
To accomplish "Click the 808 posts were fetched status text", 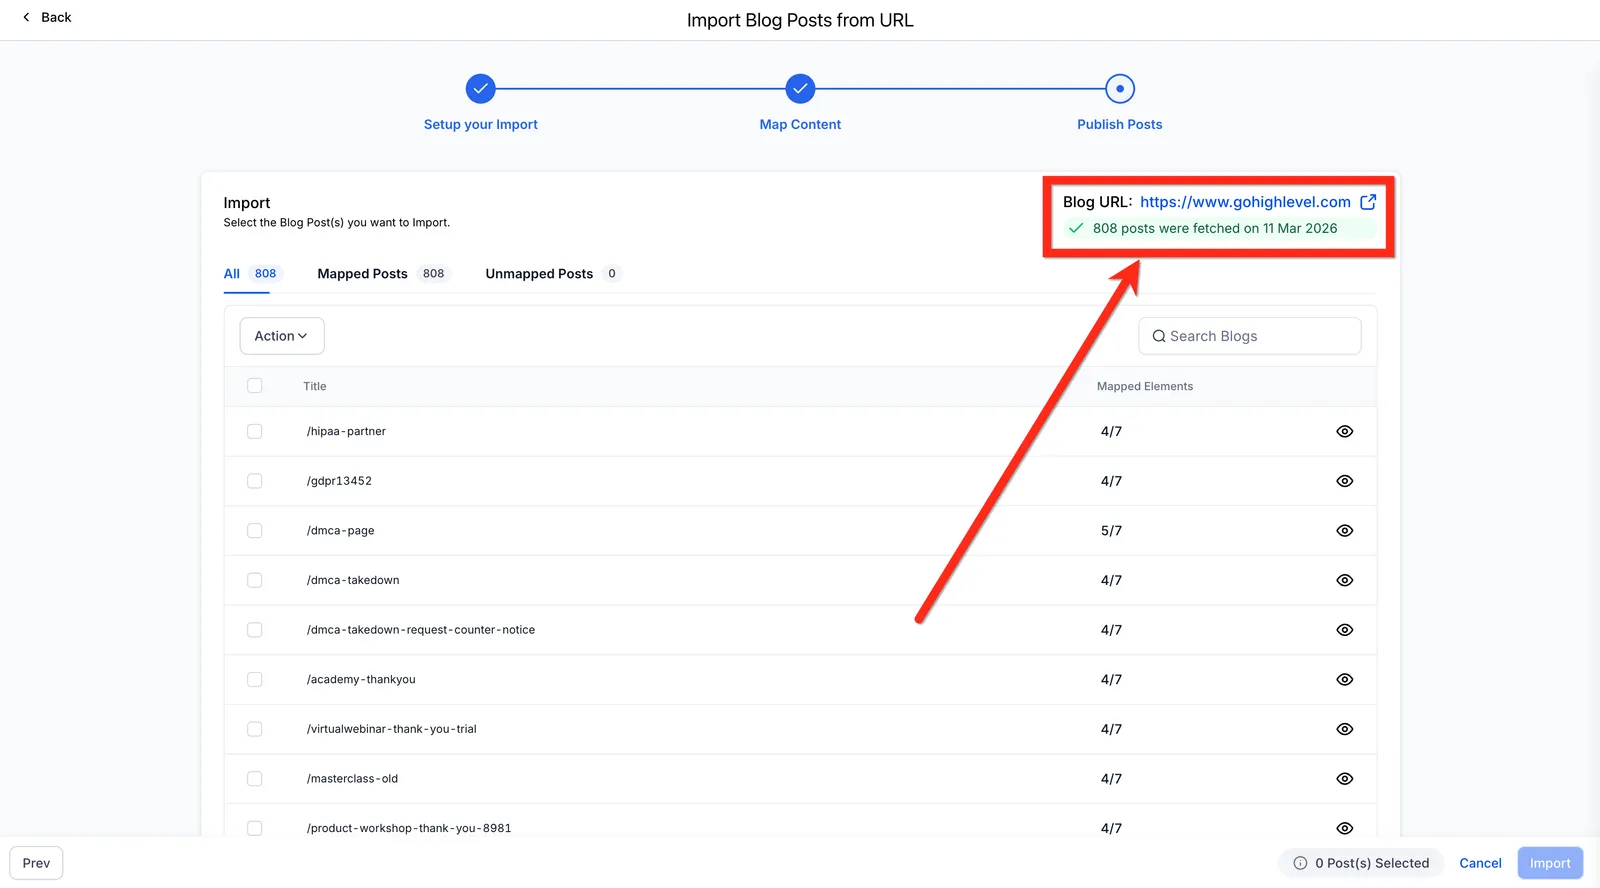I will click(1215, 228).
